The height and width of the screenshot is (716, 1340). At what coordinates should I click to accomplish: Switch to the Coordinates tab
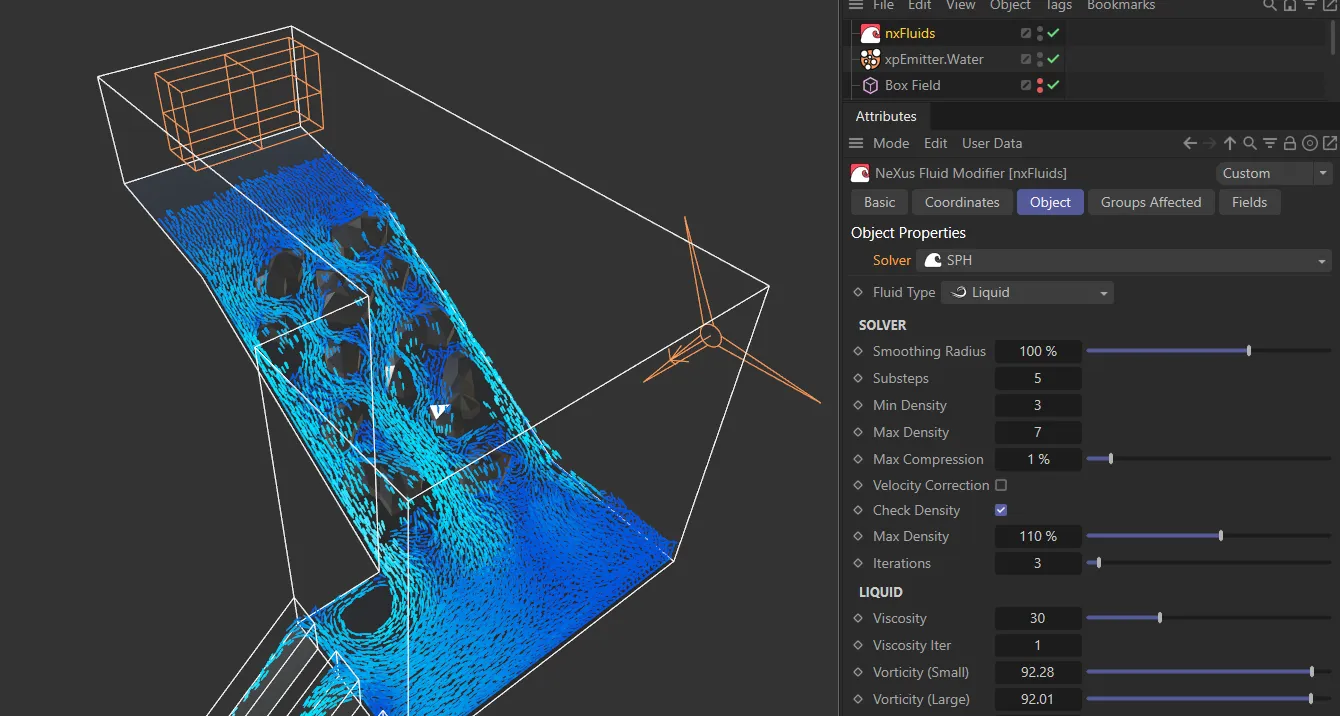(962, 202)
